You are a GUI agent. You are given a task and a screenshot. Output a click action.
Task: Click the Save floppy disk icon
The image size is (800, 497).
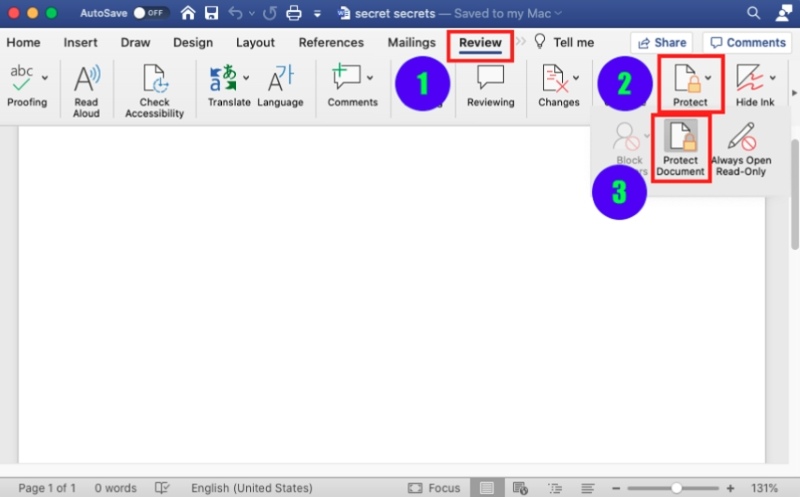211,13
